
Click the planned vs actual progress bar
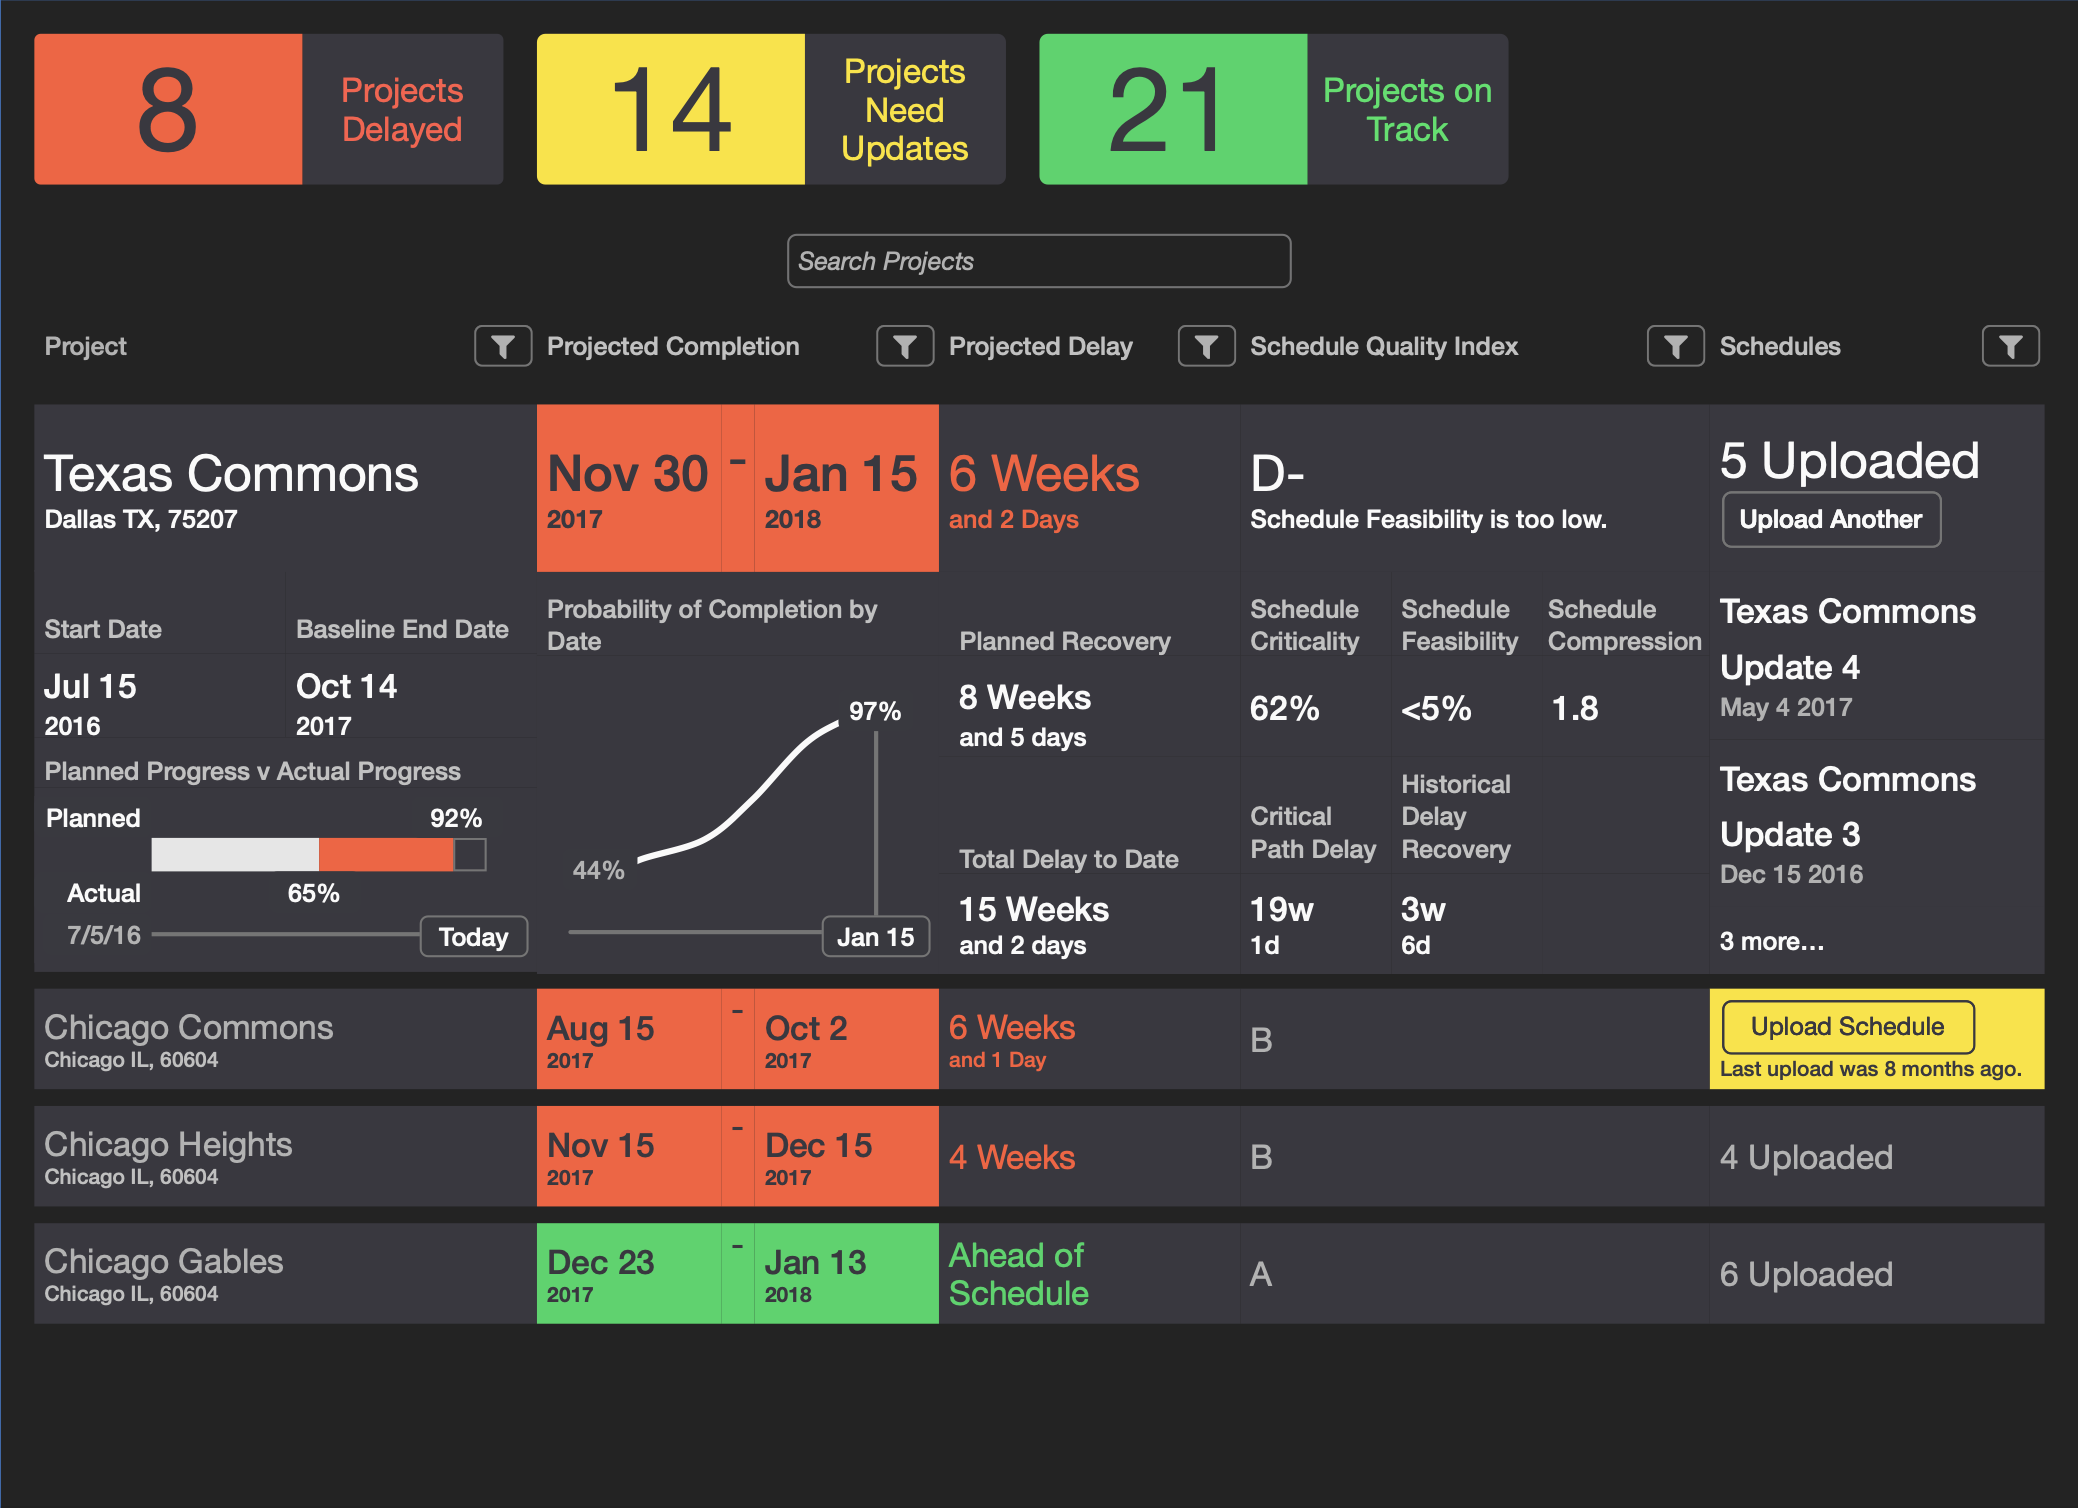(318, 855)
